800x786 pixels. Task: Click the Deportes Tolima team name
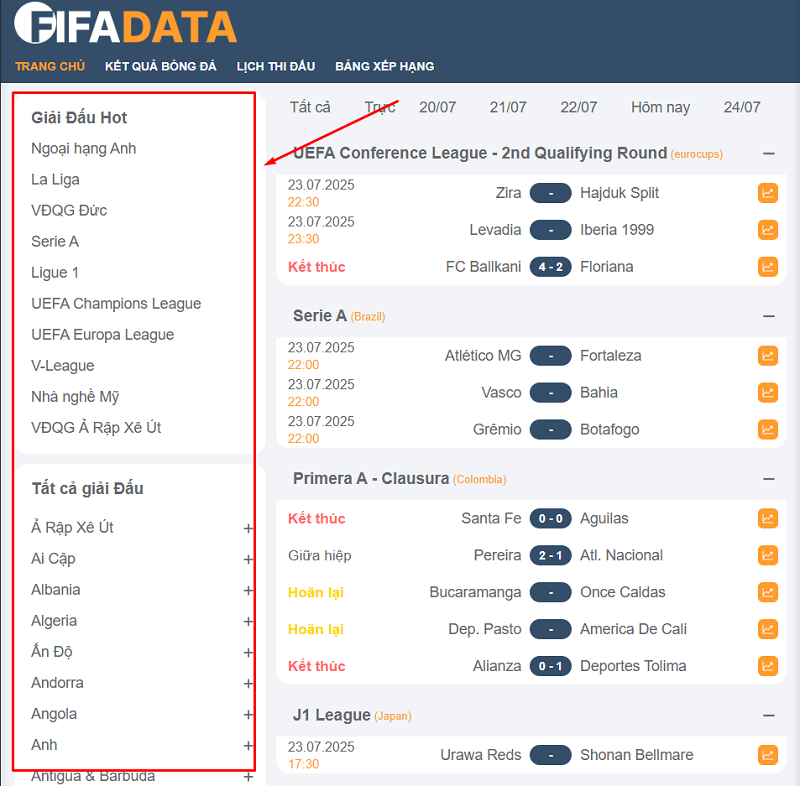coord(633,666)
